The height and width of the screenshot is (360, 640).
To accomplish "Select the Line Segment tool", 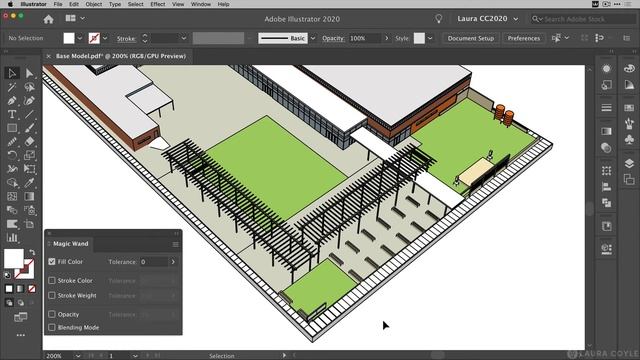I will (29, 114).
